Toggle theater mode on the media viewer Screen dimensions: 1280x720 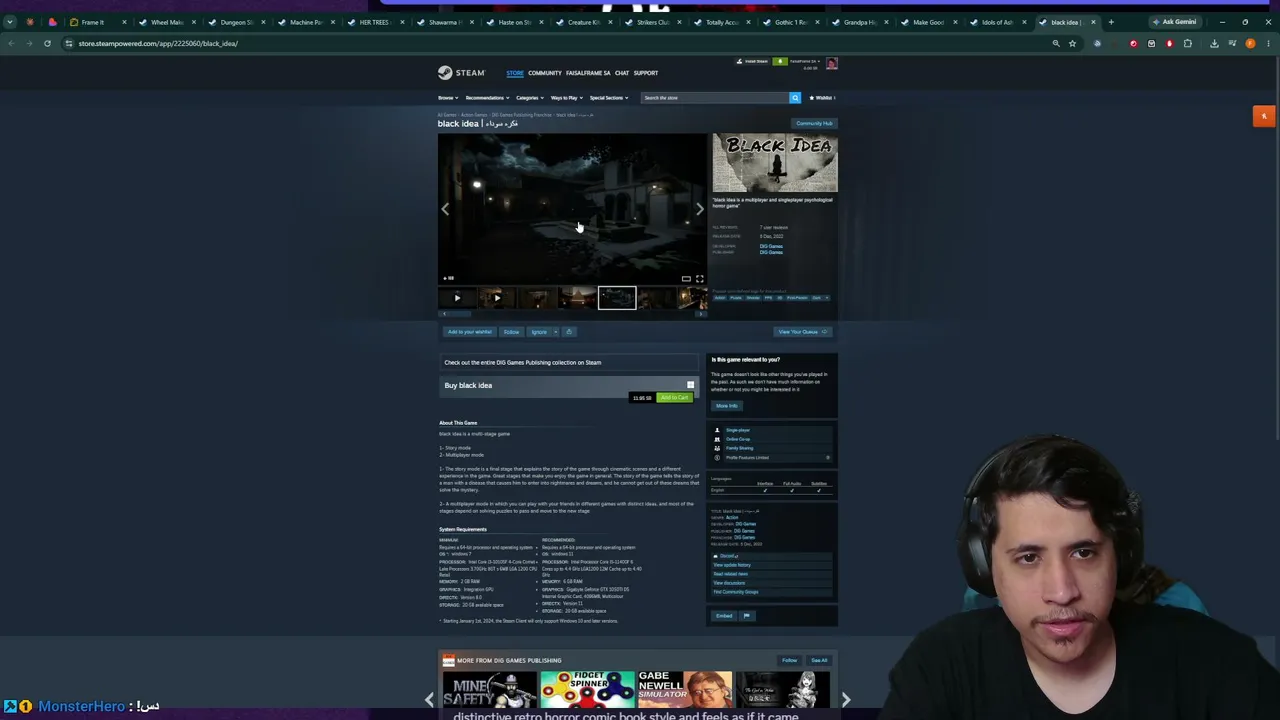tap(686, 279)
